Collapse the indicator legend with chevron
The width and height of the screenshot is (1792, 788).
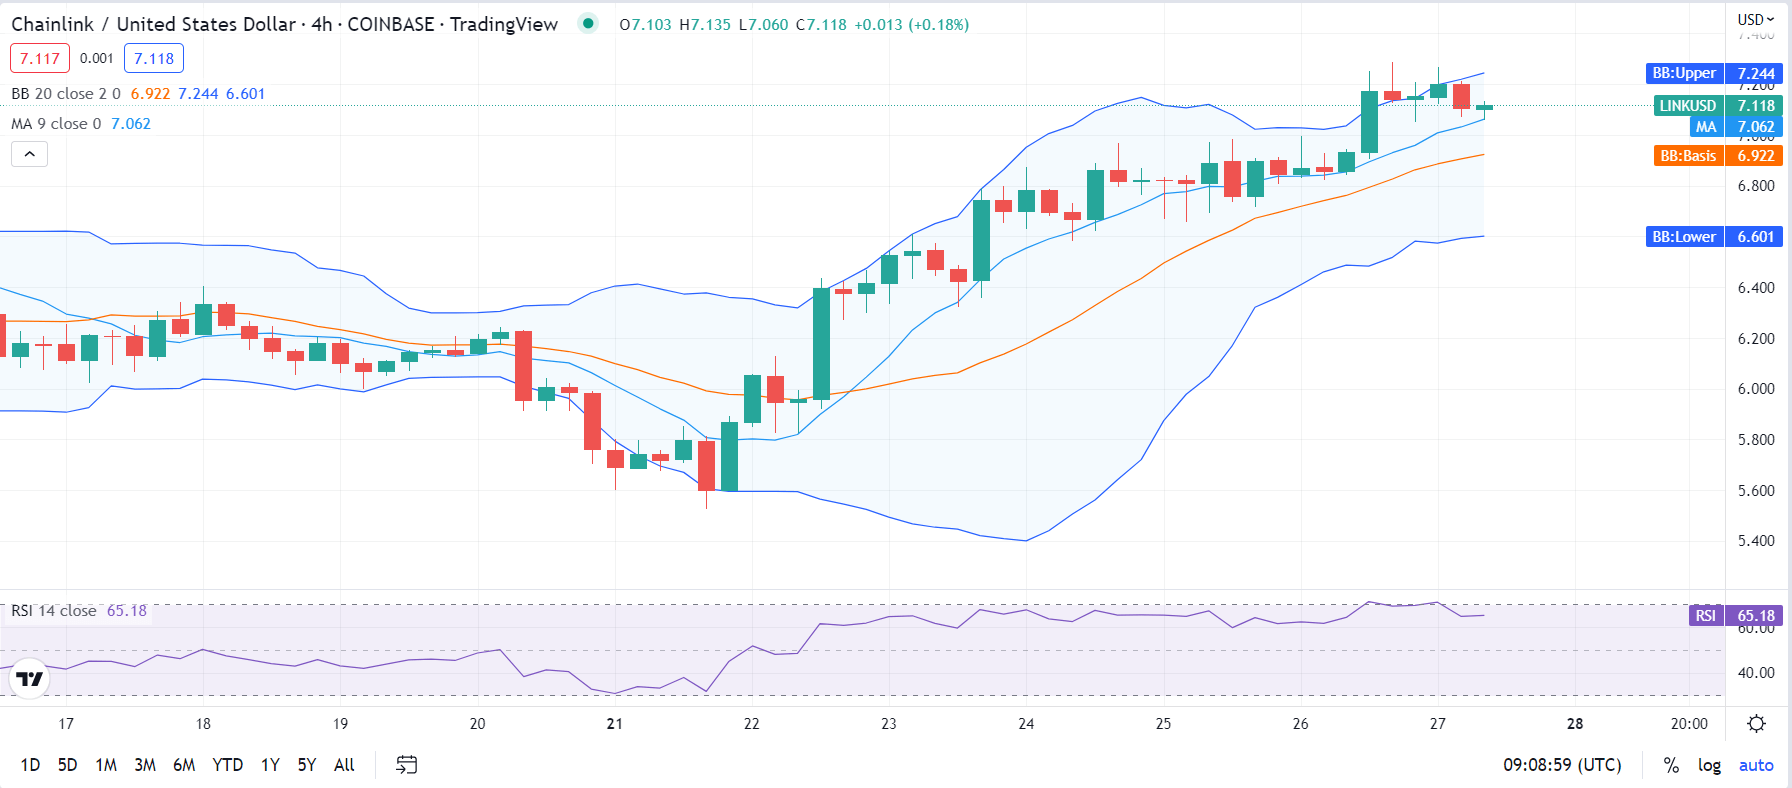point(30,154)
